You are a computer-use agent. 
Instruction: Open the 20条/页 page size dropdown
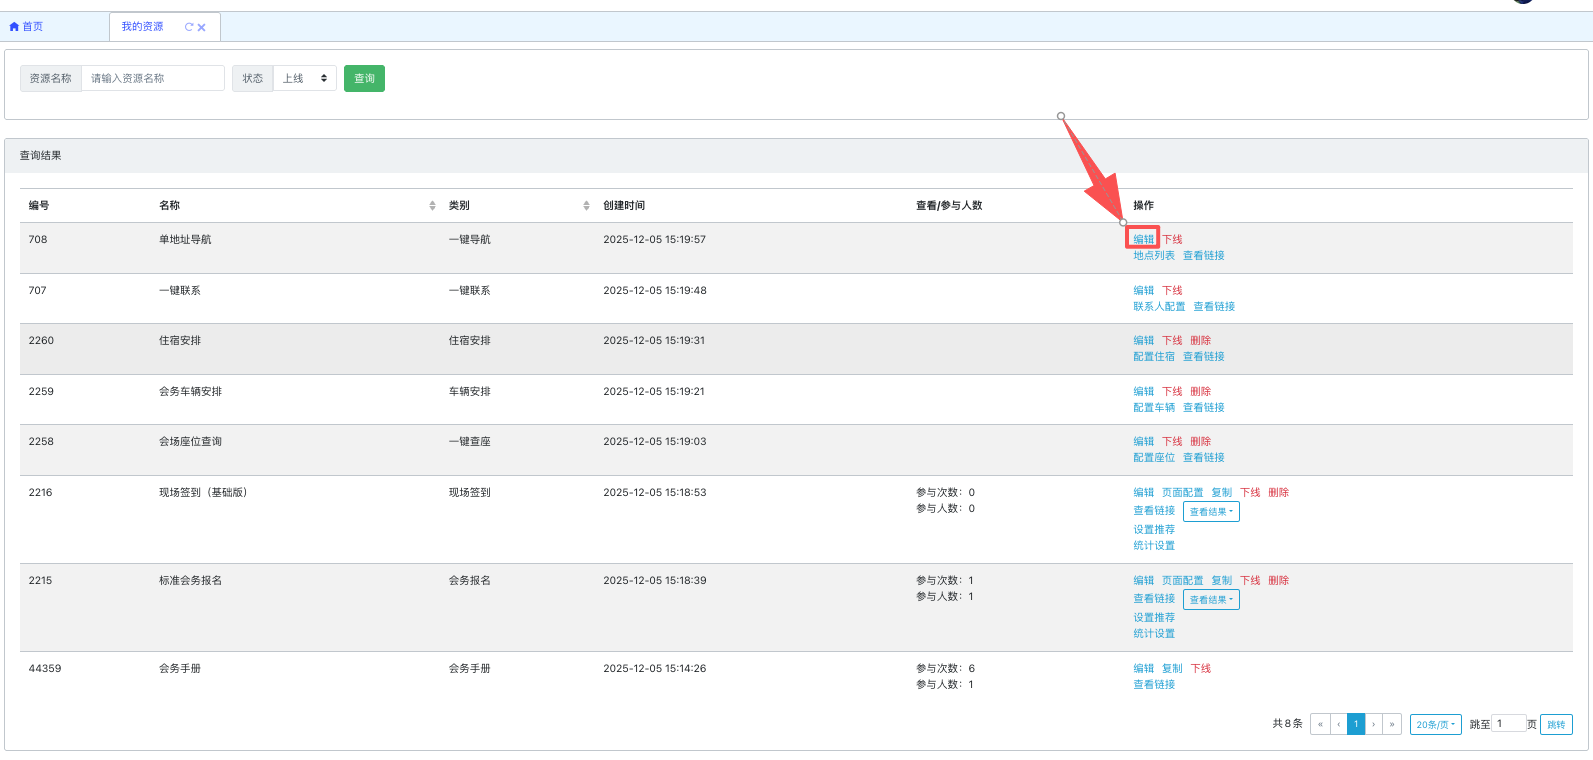1435,724
